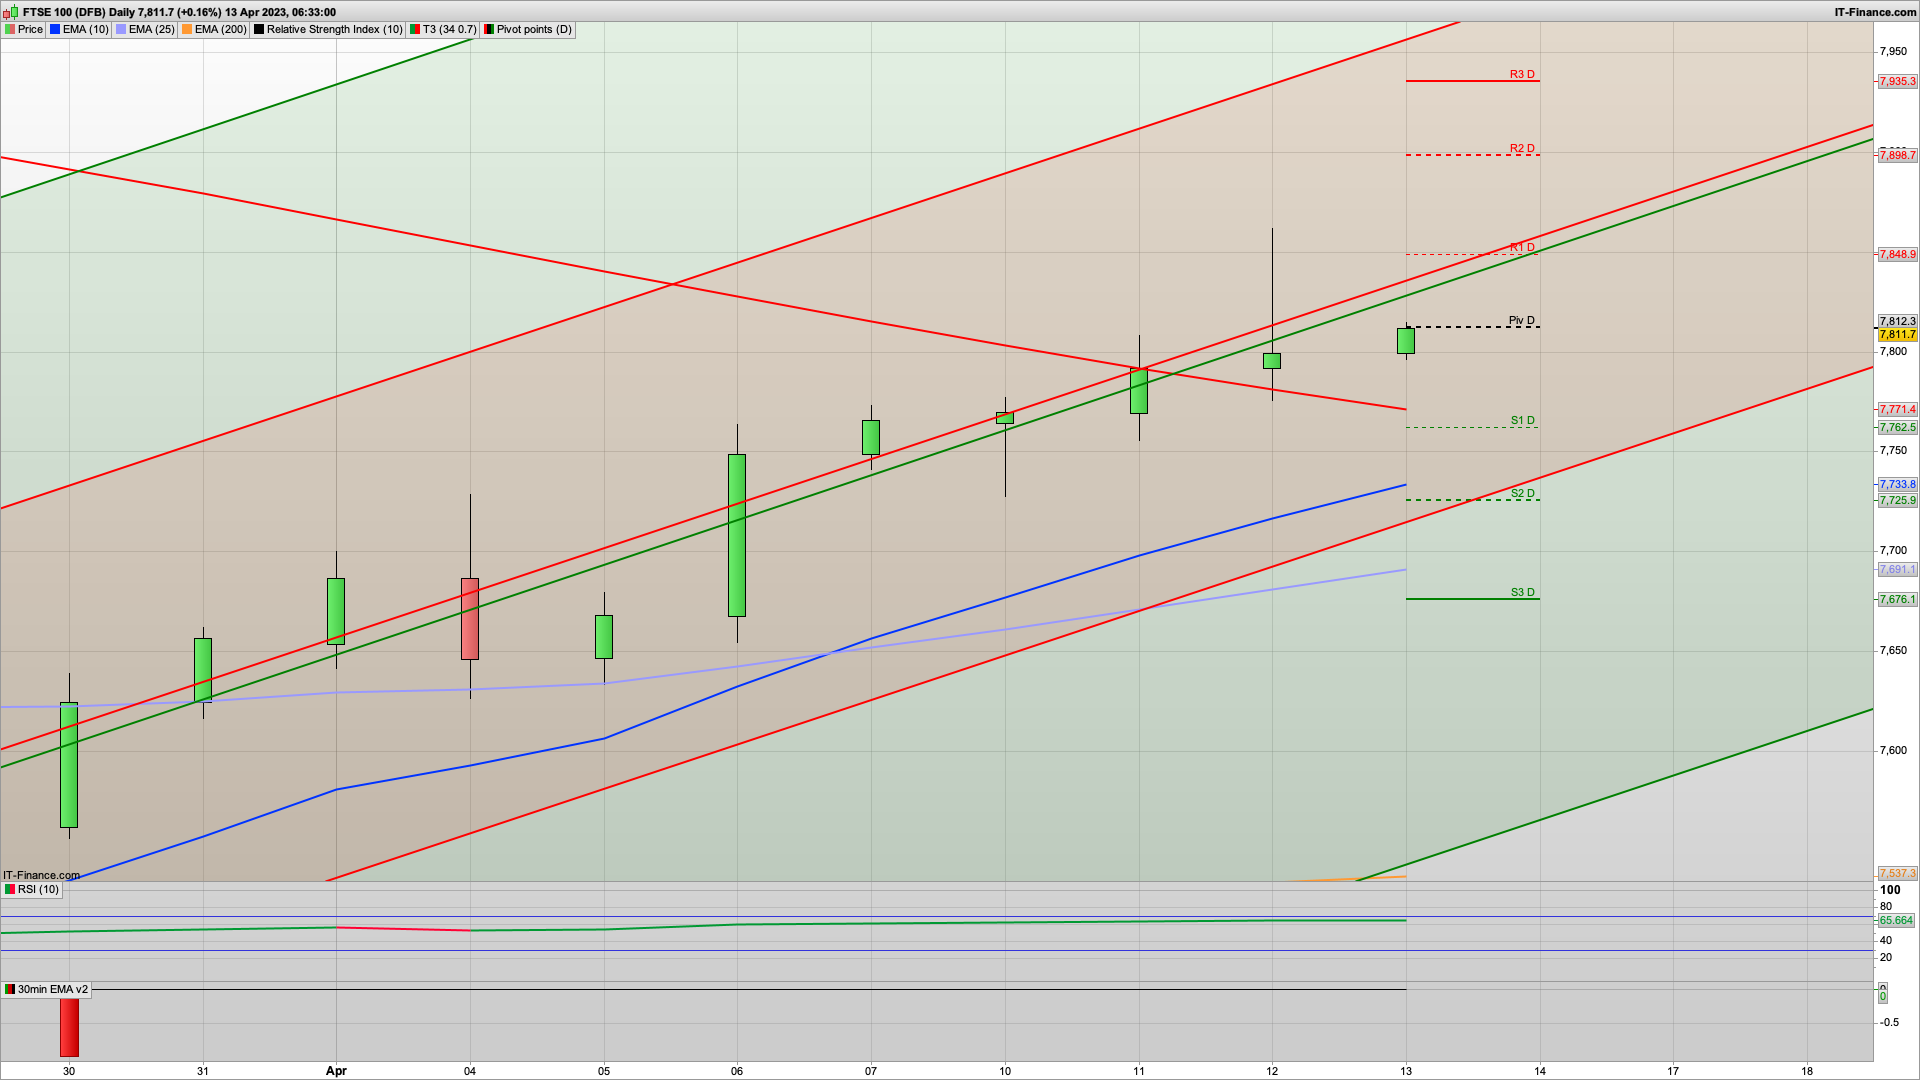Click the S3 D support label
This screenshot has height=1080, width=1920.
pyautogui.click(x=1521, y=593)
